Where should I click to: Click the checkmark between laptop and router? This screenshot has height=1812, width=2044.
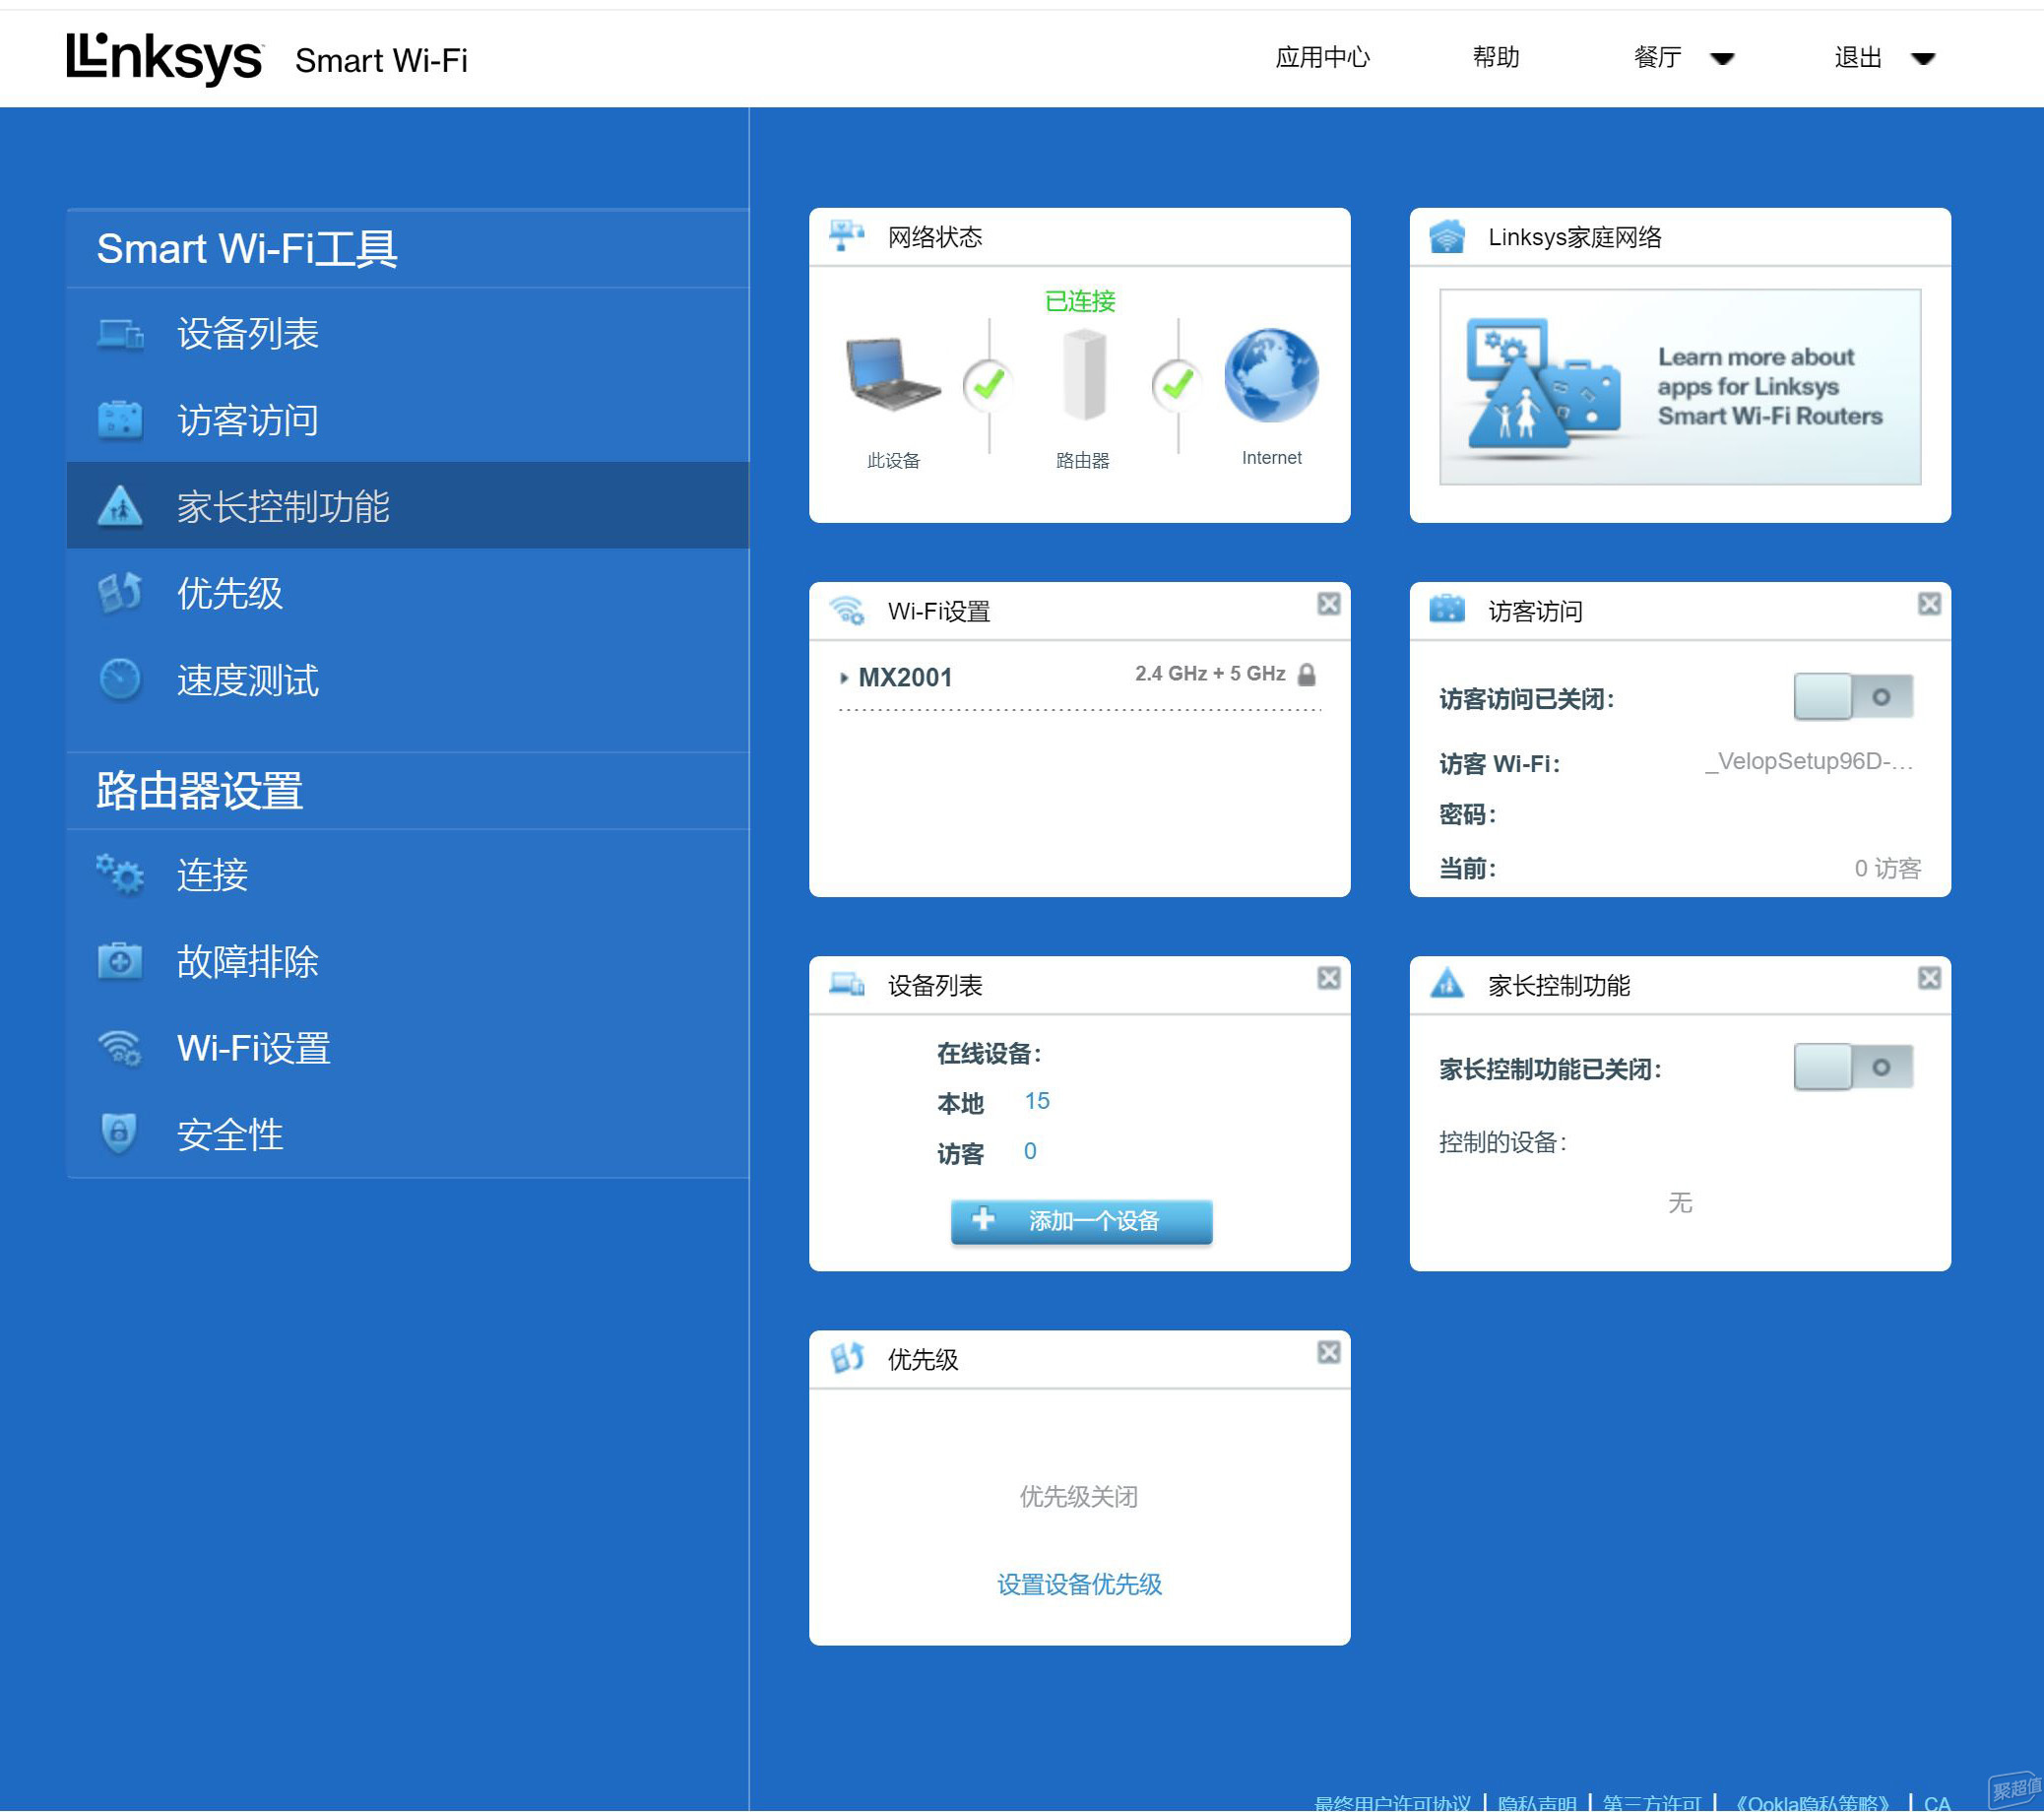pos(988,385)
